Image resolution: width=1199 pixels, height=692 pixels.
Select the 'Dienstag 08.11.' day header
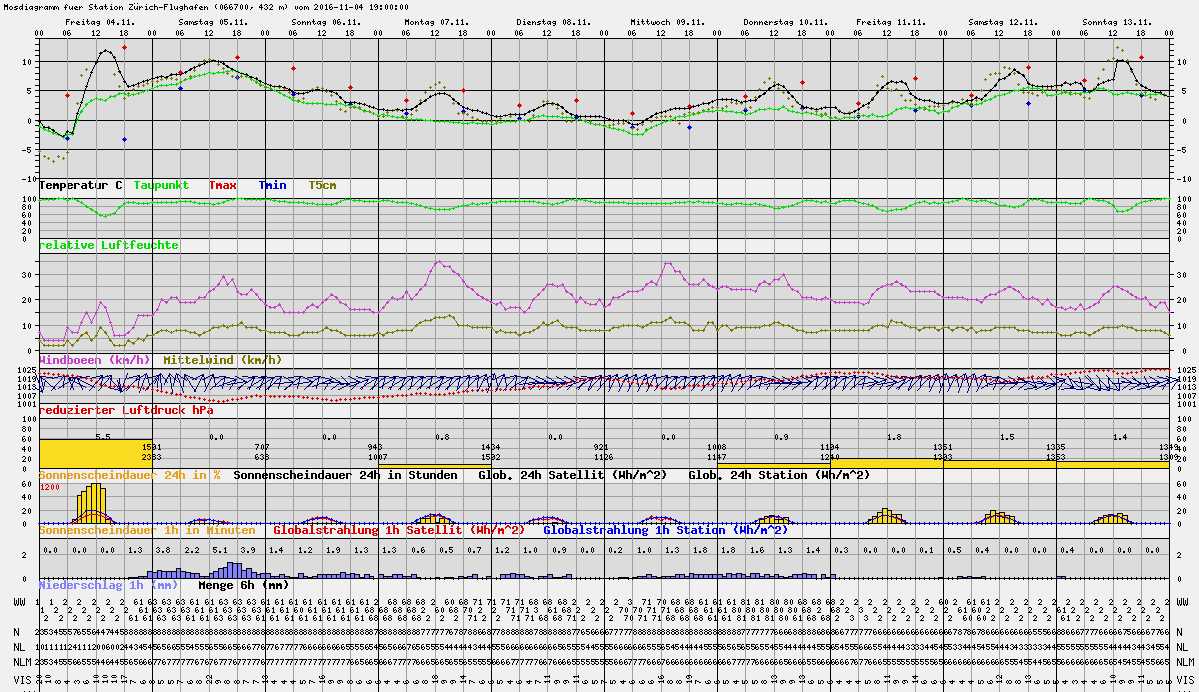pos(554,22)
